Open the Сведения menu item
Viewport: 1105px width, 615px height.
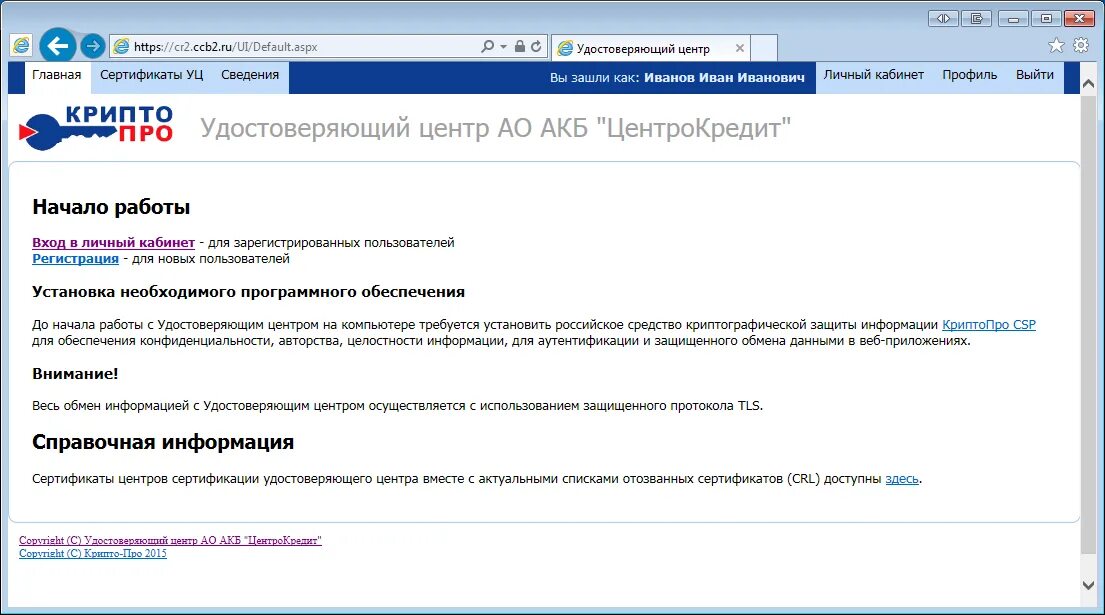tap(250, 75)
